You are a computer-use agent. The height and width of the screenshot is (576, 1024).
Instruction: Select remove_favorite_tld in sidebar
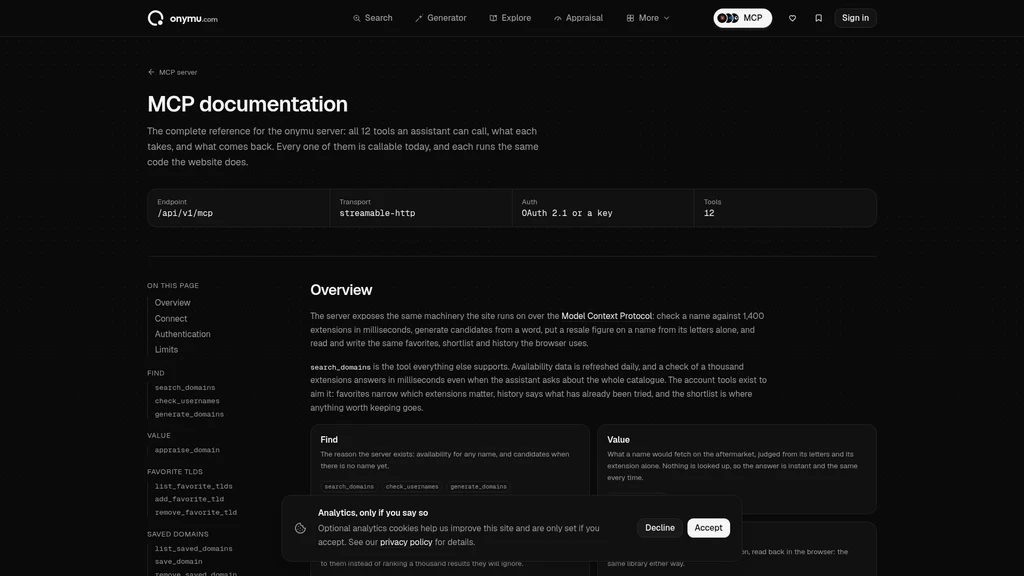tap(195, 513)
